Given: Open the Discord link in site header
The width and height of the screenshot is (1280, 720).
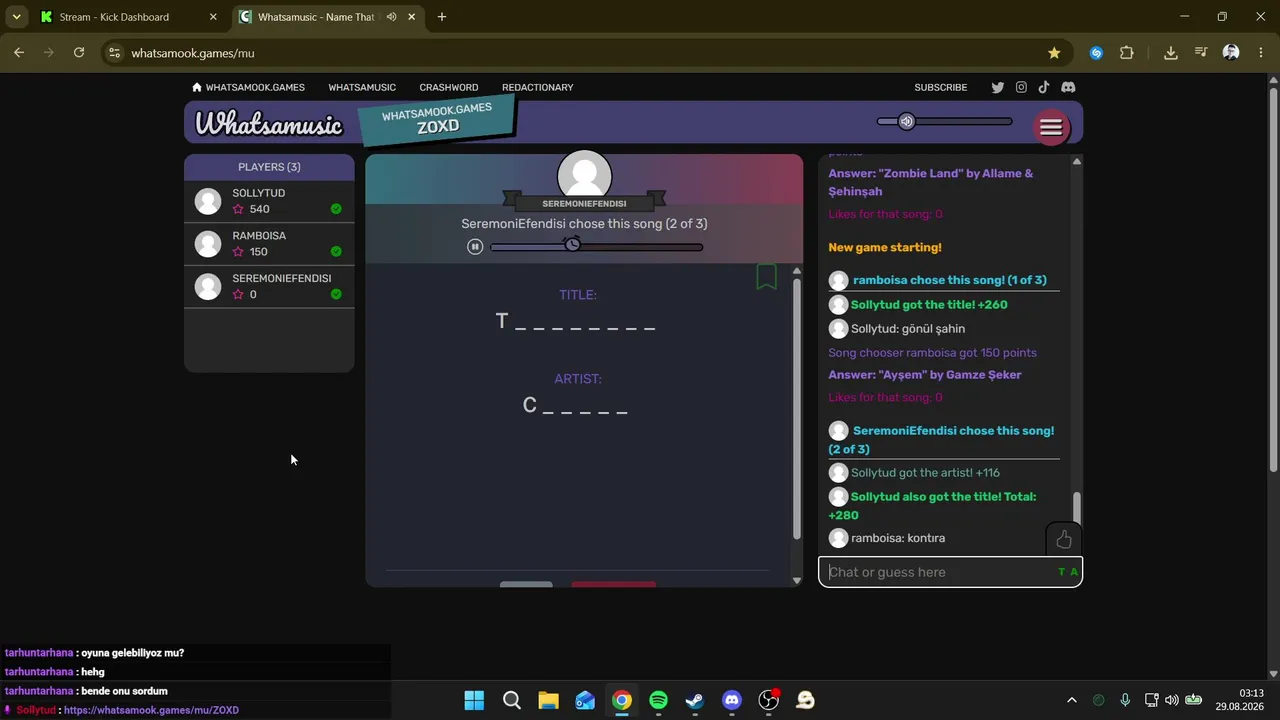Looking at the screenshot, I should point(1068,87).
